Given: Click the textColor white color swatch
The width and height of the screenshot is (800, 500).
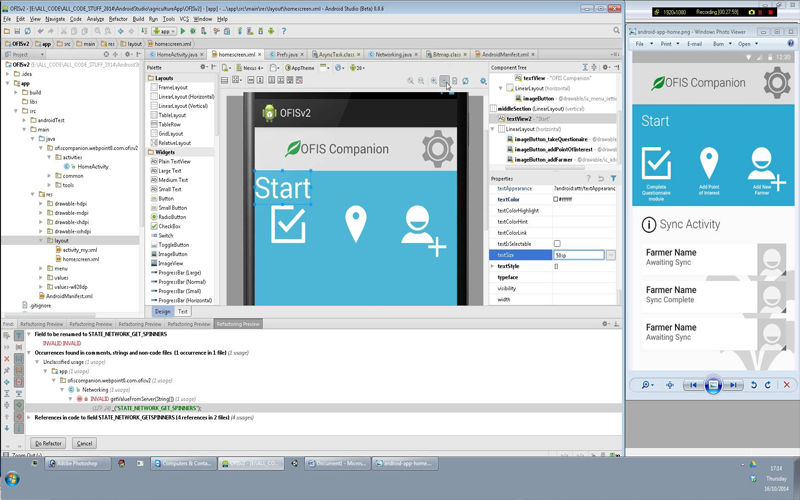Looking at the screenshot, I should [x=556, y=199].
